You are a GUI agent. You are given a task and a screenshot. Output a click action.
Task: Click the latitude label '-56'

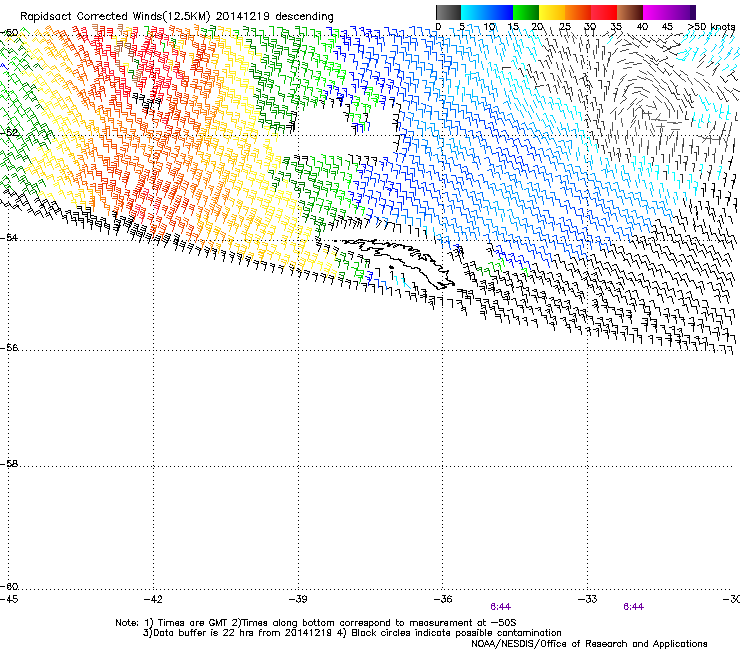tap(9, 348)
